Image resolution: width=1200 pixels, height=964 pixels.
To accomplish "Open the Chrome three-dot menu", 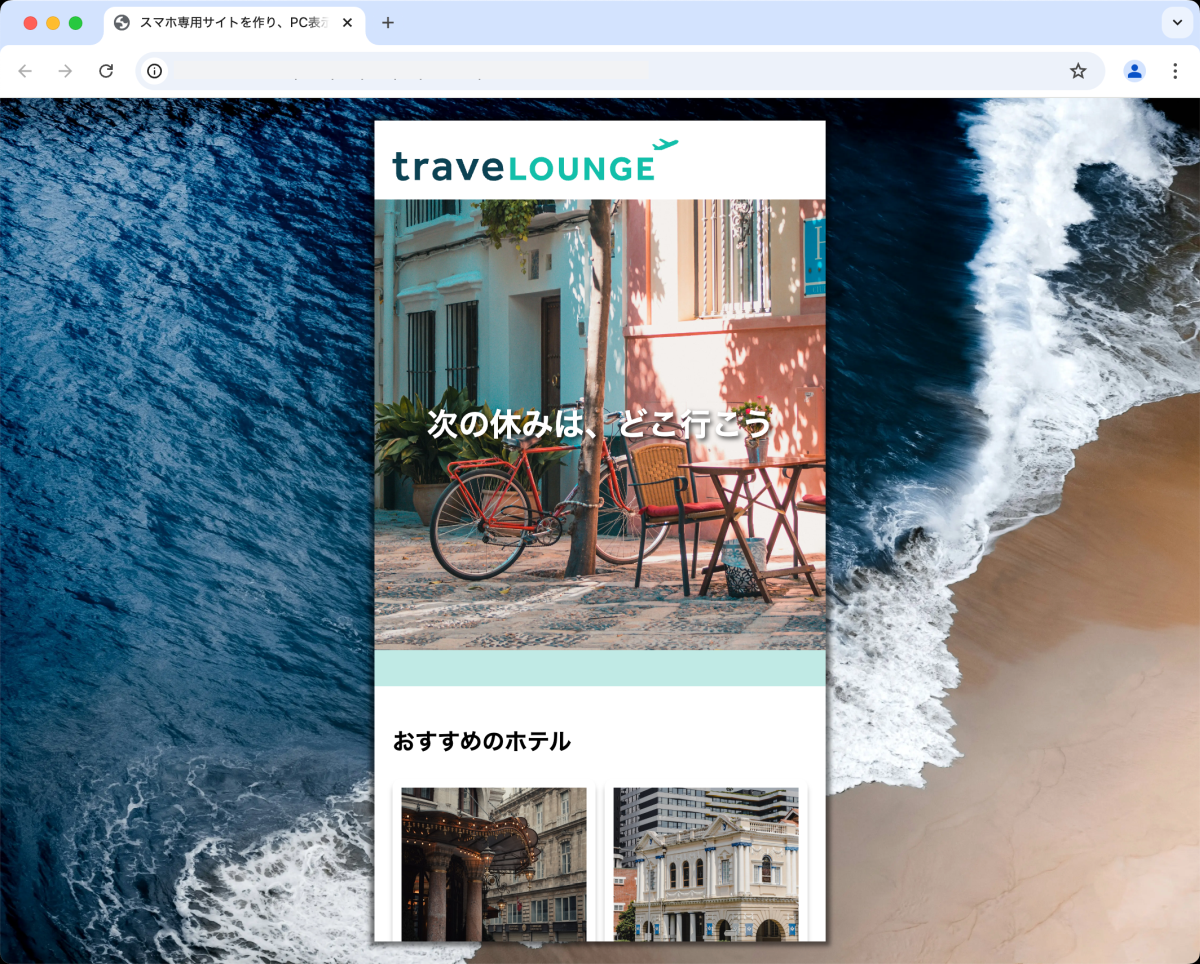I will click(x=1175, y=71).
